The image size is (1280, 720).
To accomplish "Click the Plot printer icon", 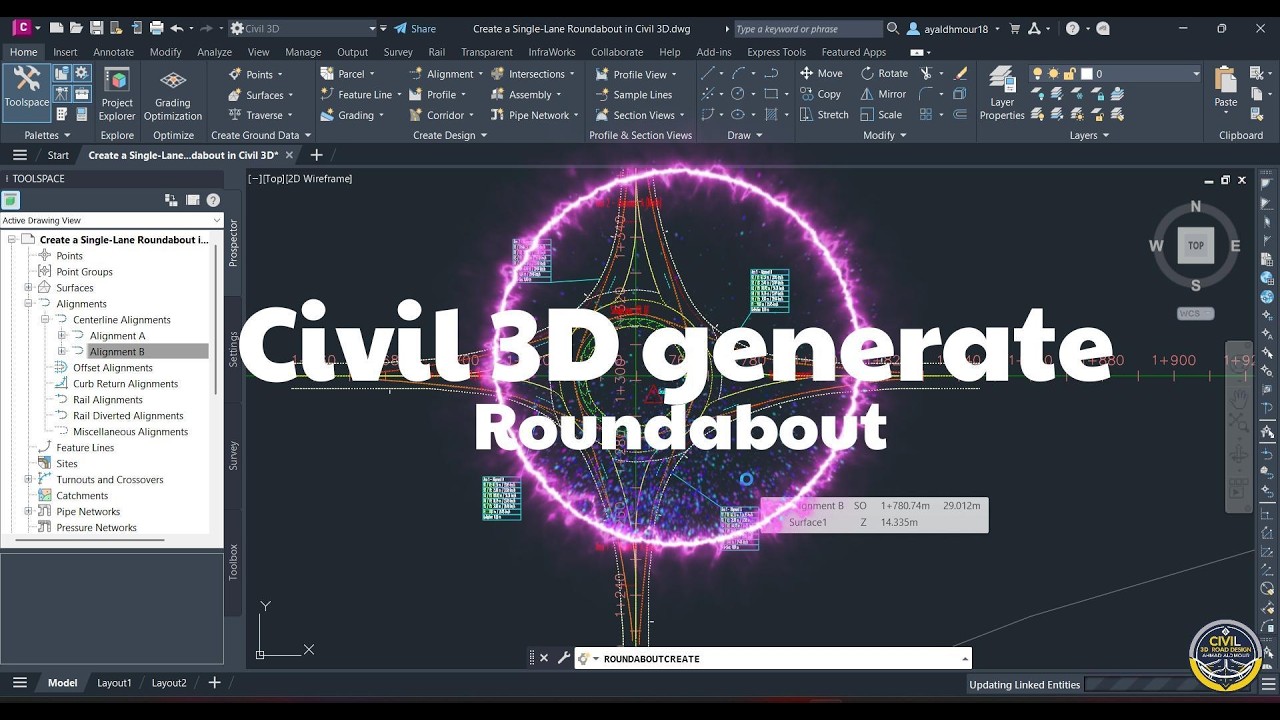I will point(156,28).
